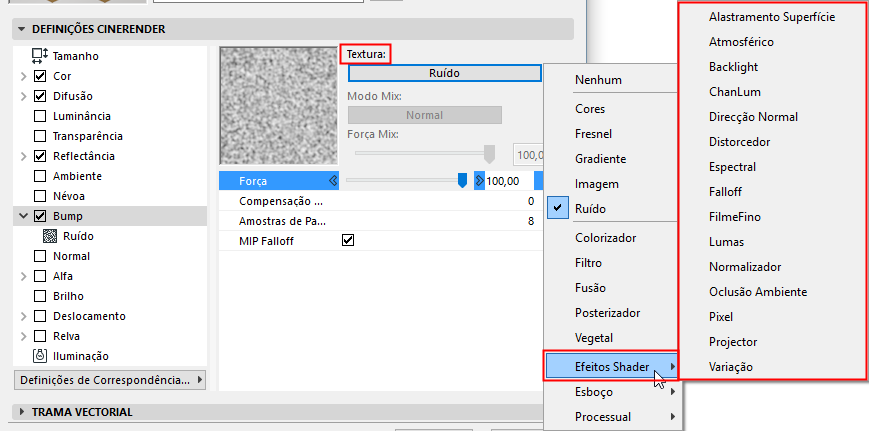The height and width of the screenshot is (431, 869).
Task: Expand the Relva tree item arrow
Action: click(x=23, y=336)
